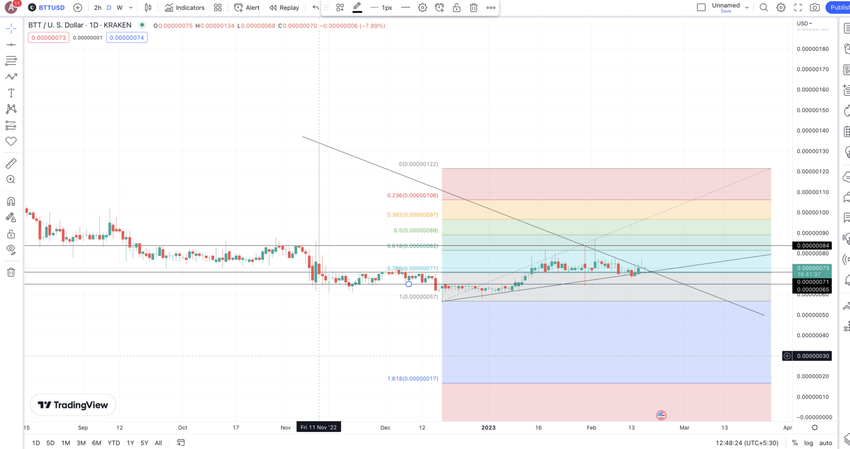The height and width of the screenshot is (449, 850).
Task: Open the Fibonacci retracement tools
Action: tap(11, 60)
